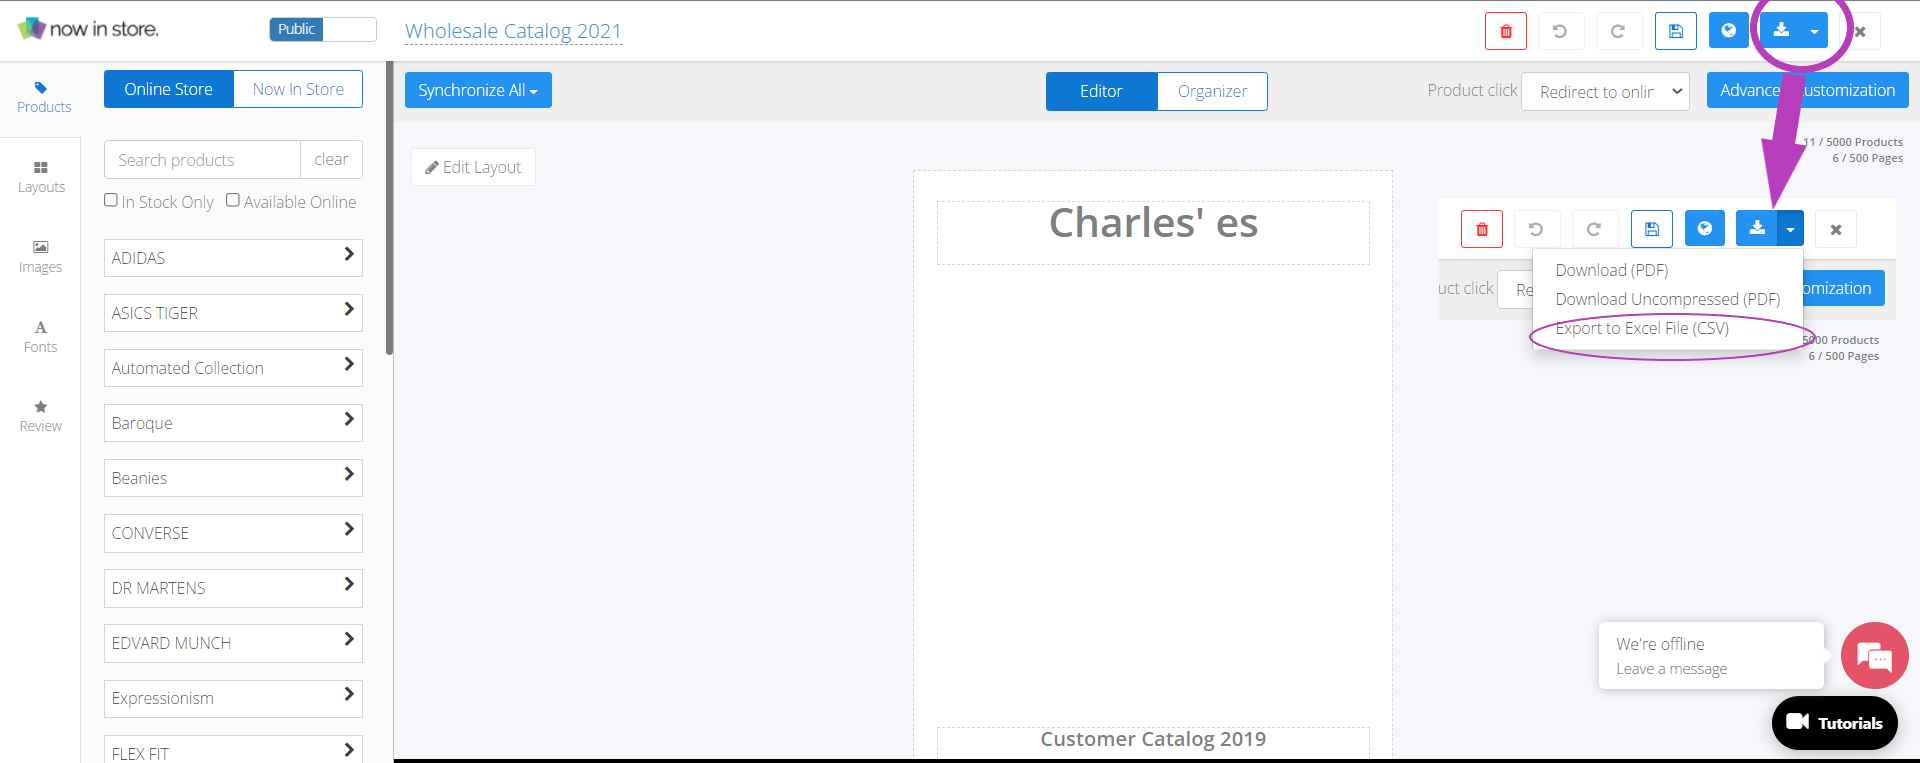Click the red trash delete icon in top toolbar
This screenshot has width=1920, height=763.
pyautogui.click(x=1506, y=31)
